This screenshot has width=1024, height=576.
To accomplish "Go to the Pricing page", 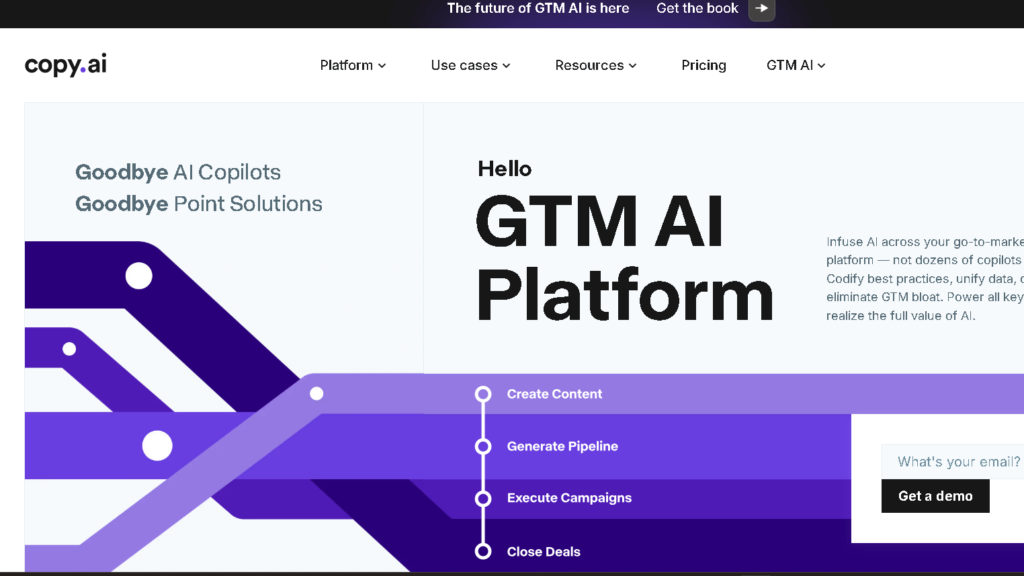I will (x=704, y=65).
